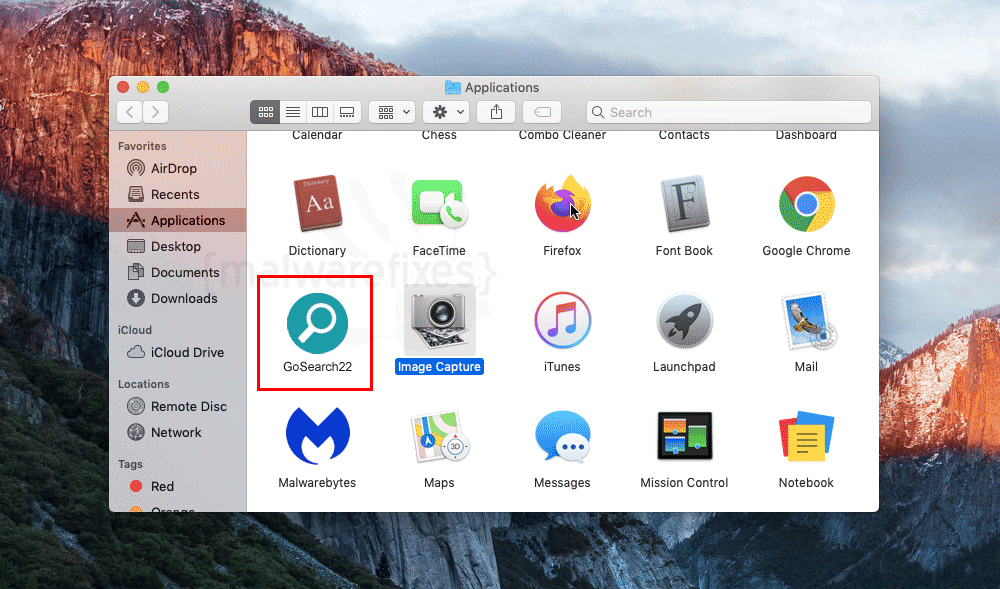
Task: Click the Mission Control name label
Action: click(684, 483)
